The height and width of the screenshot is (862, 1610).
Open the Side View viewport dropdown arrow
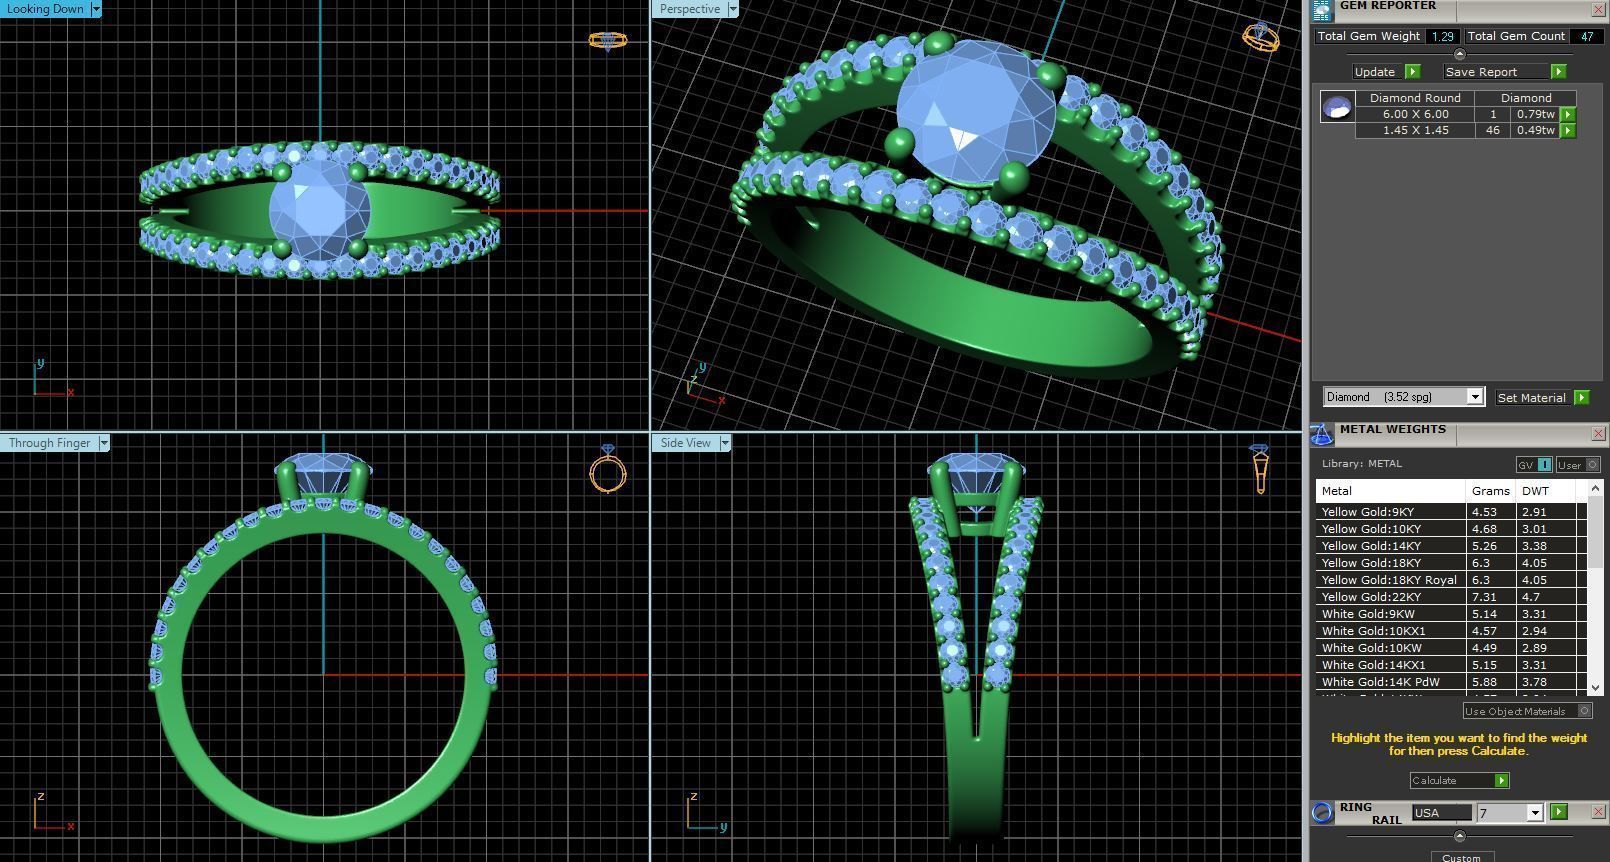724,443
